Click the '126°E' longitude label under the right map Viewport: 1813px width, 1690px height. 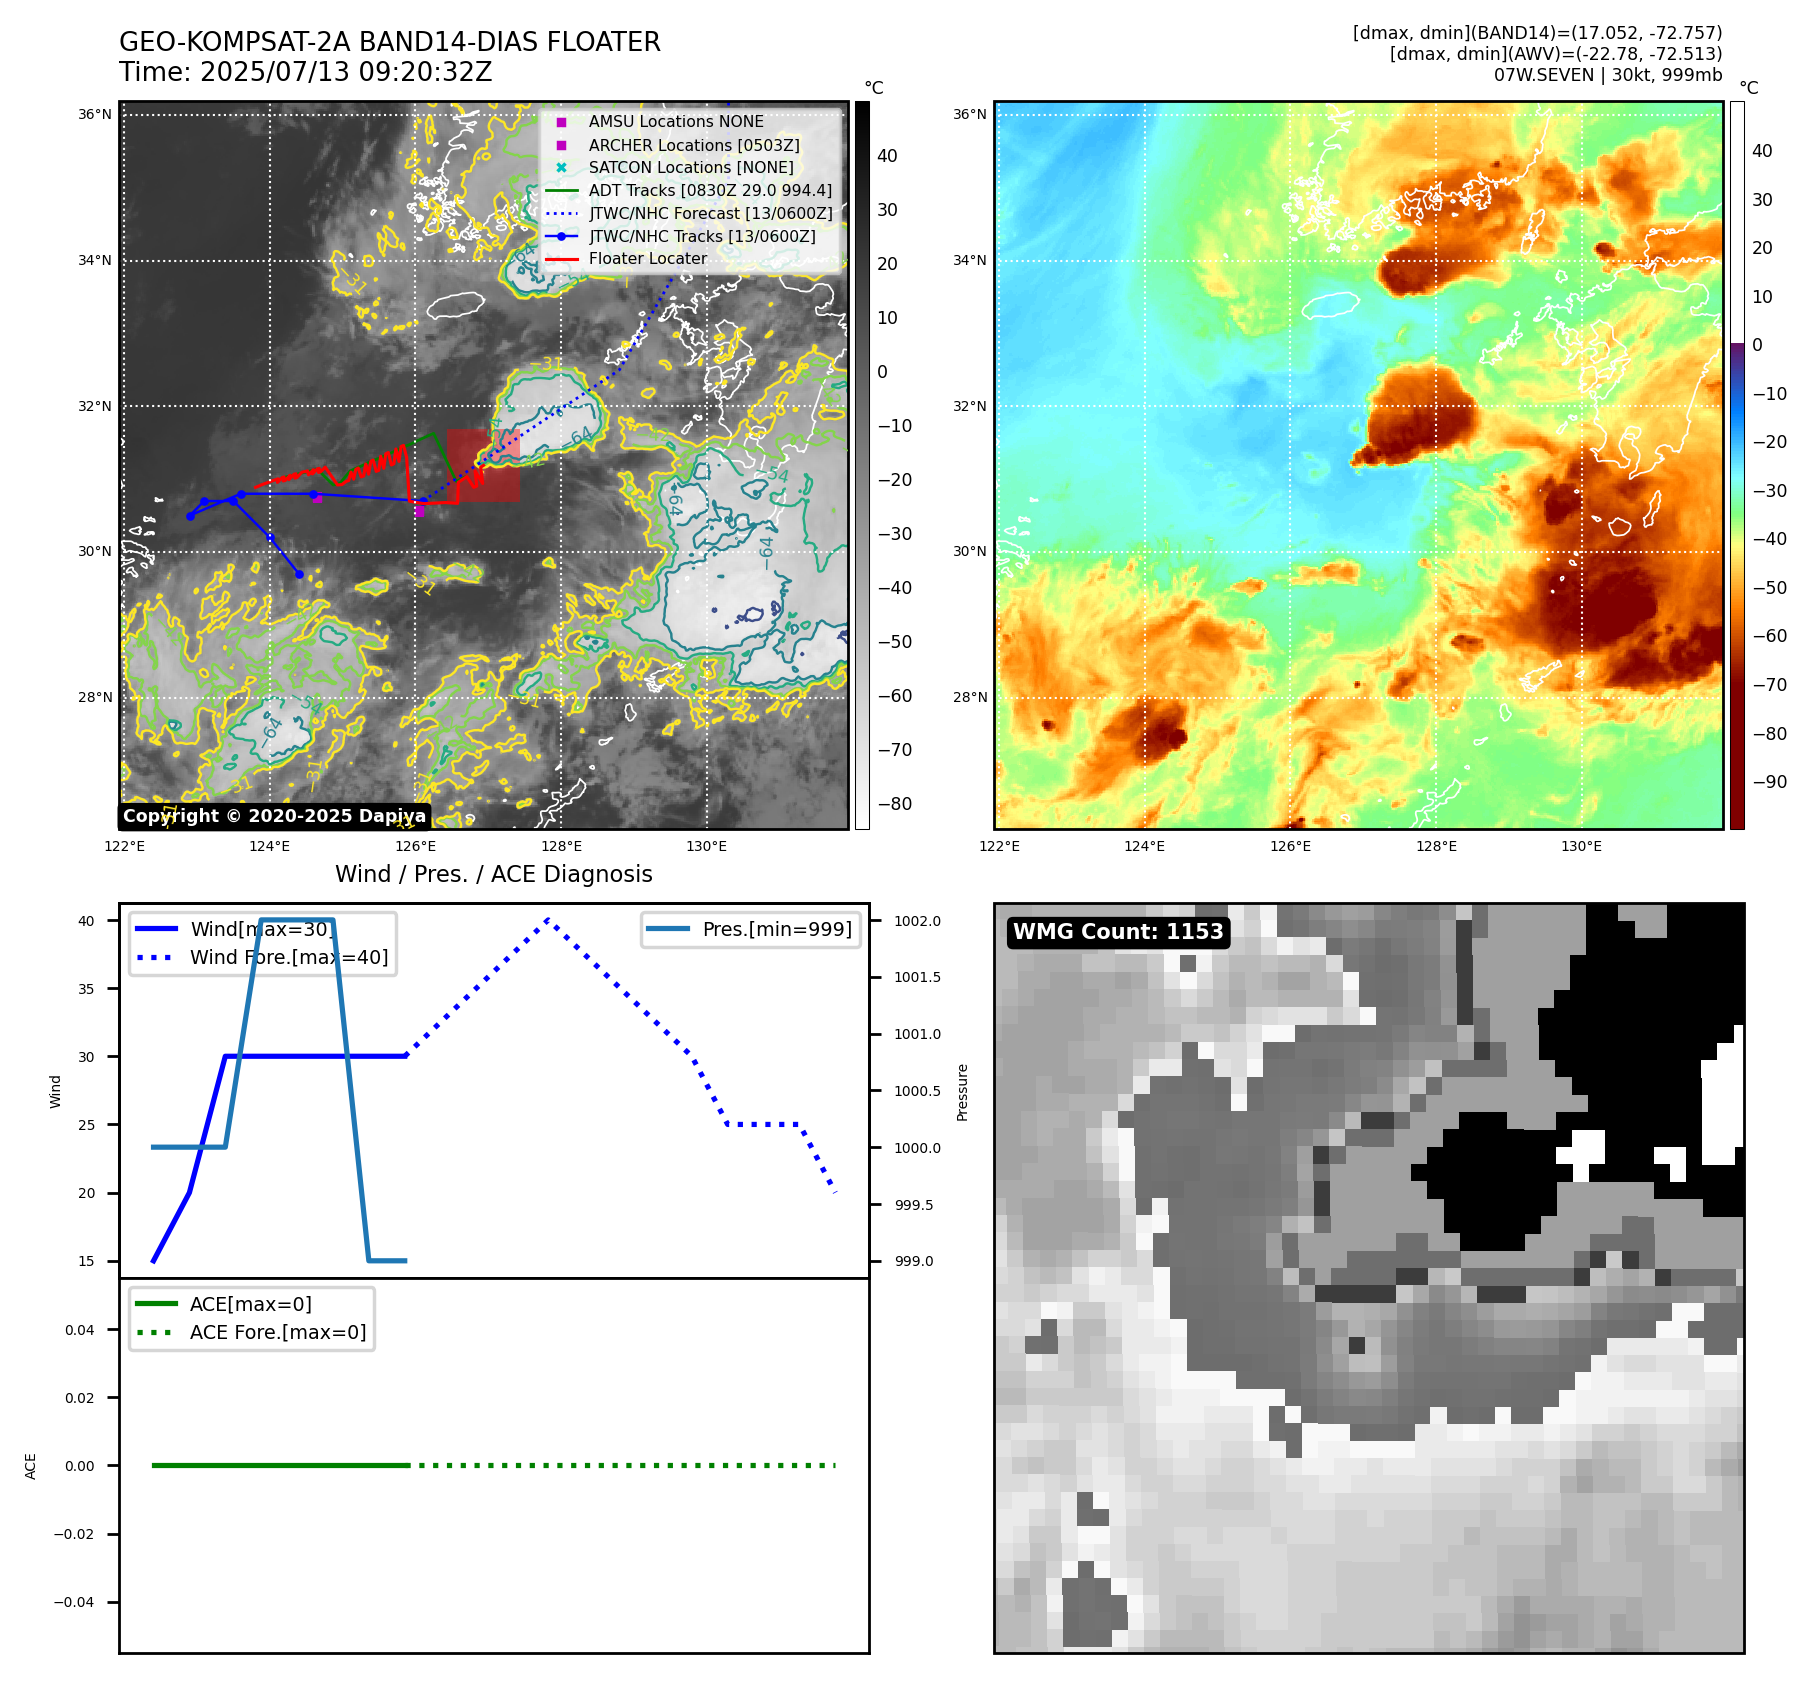(1290, 846)
